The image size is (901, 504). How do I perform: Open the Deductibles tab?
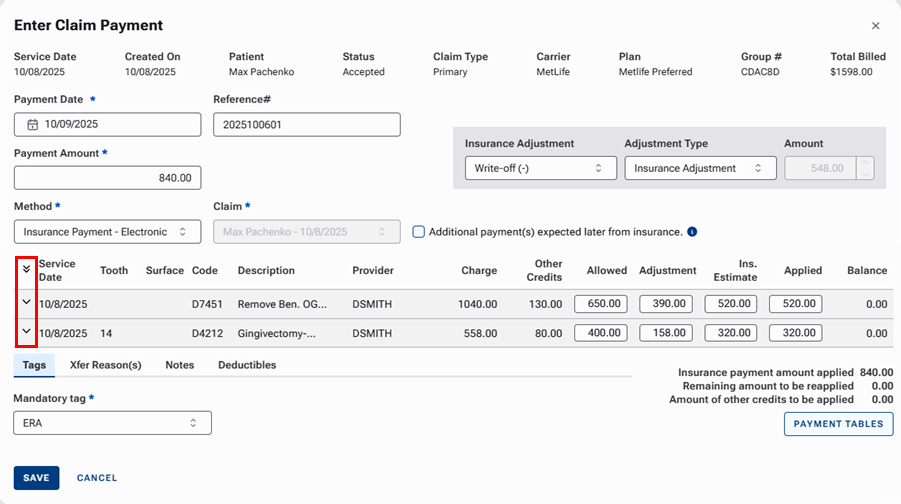point(247,365)
